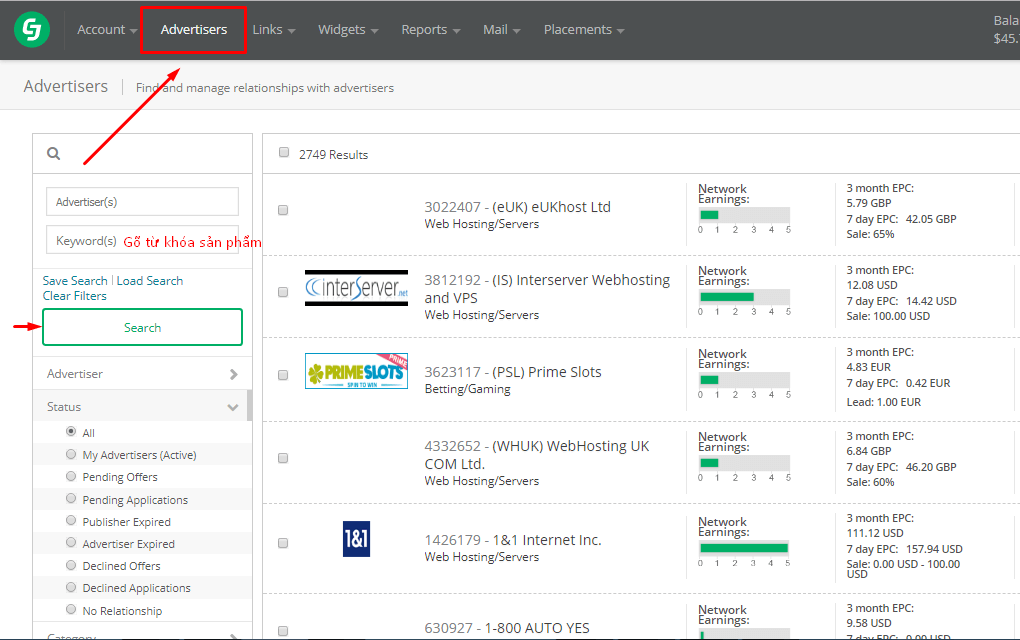The height and width of the screenshot is (640, 1020).
Task: Expand the Advertiser filter chevron
Action: 233,374
